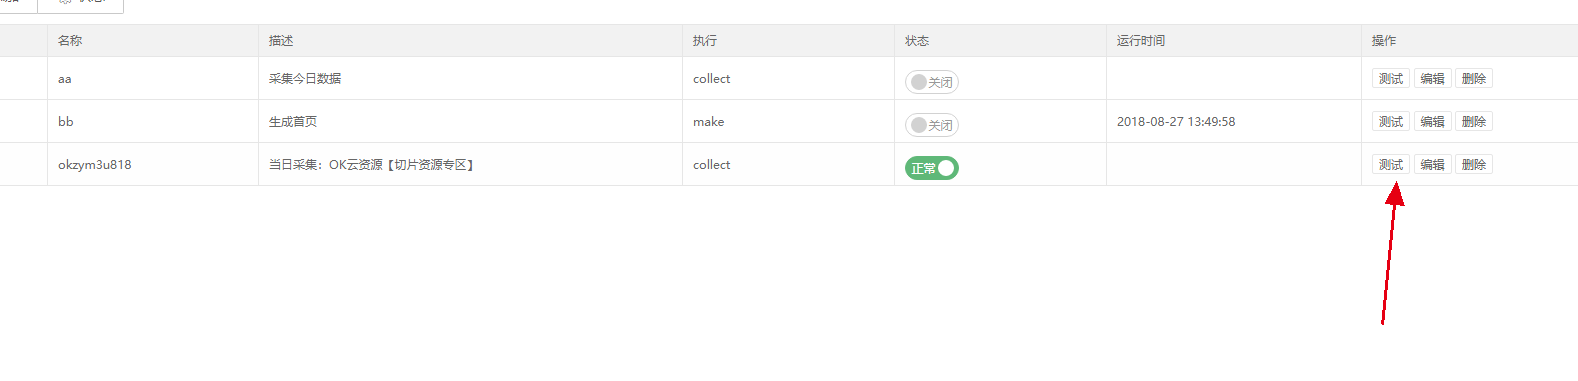The image size is (1578, 381).
Task: Click the 状态 column header
Action: pyautogui.click(x=917, y=41)
